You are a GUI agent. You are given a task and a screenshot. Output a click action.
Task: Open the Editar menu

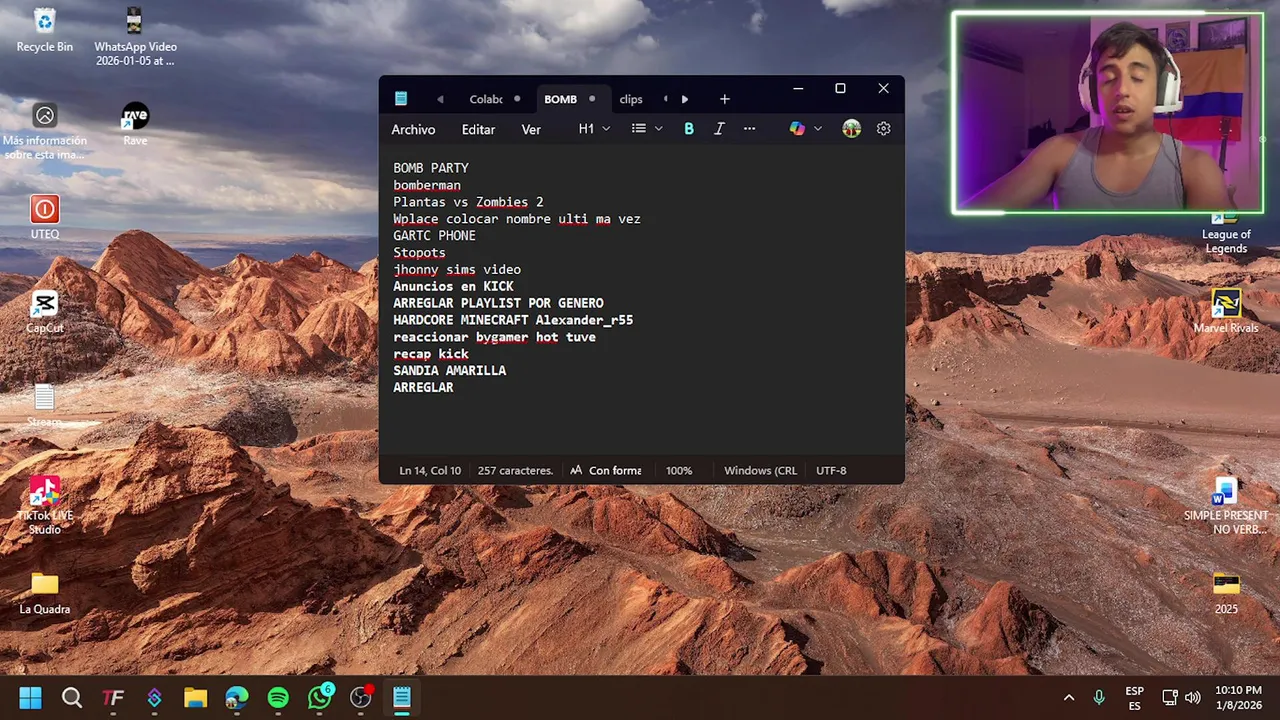478,129
